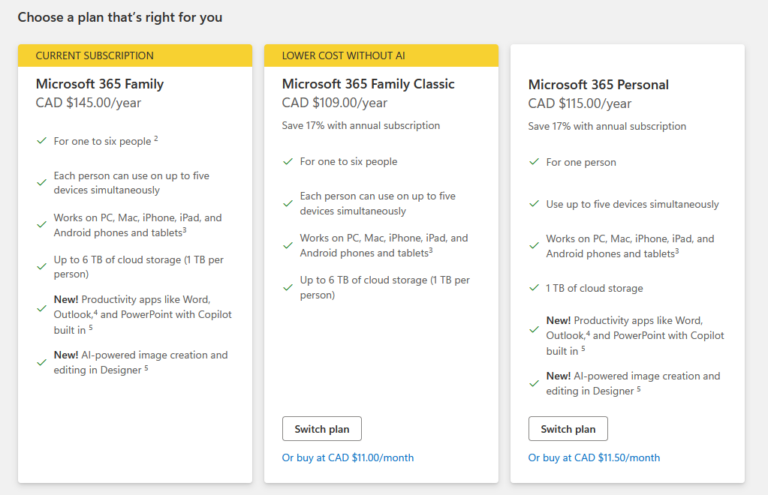Click checkmark beside "Use up to five devices simultaneously"

click(x=534, y=204)
